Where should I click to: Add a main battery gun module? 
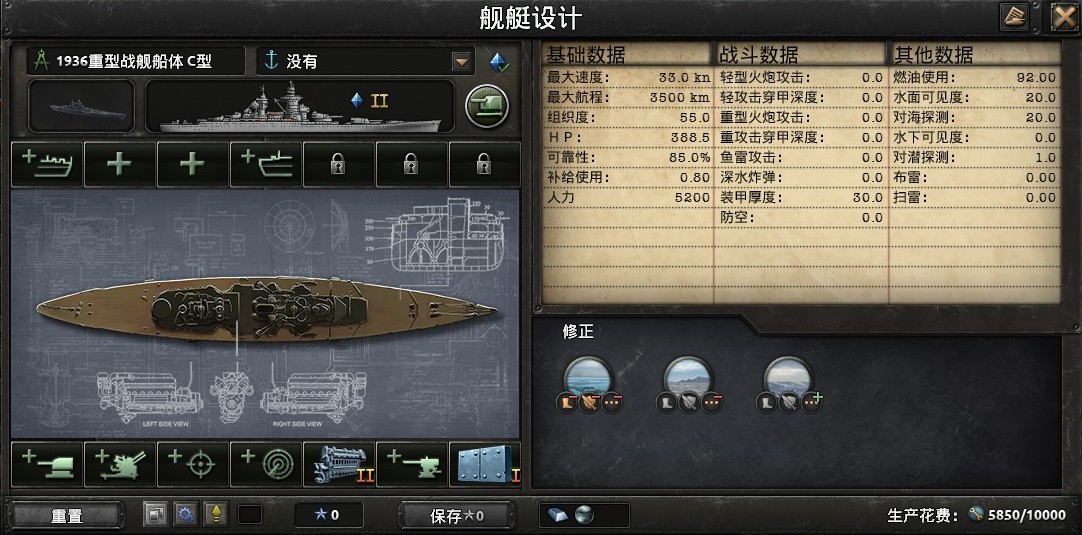point(47,465)
